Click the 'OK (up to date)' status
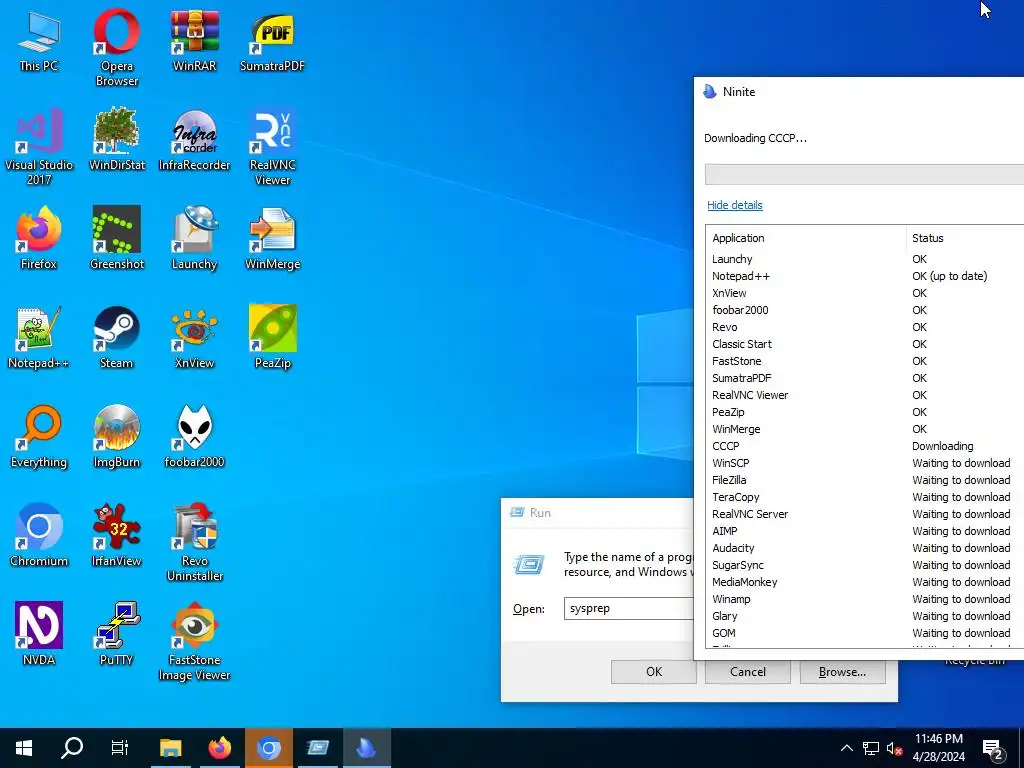The height and width of the screenshot is (768, 1024). 950,276
